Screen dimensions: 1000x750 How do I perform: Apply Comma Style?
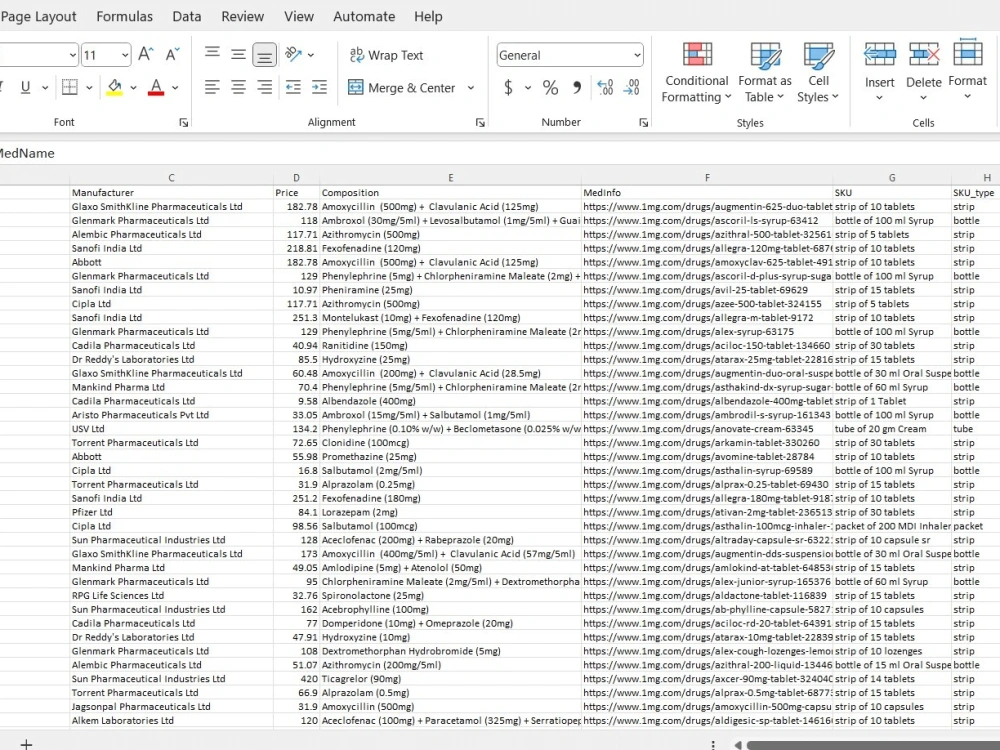577,87
